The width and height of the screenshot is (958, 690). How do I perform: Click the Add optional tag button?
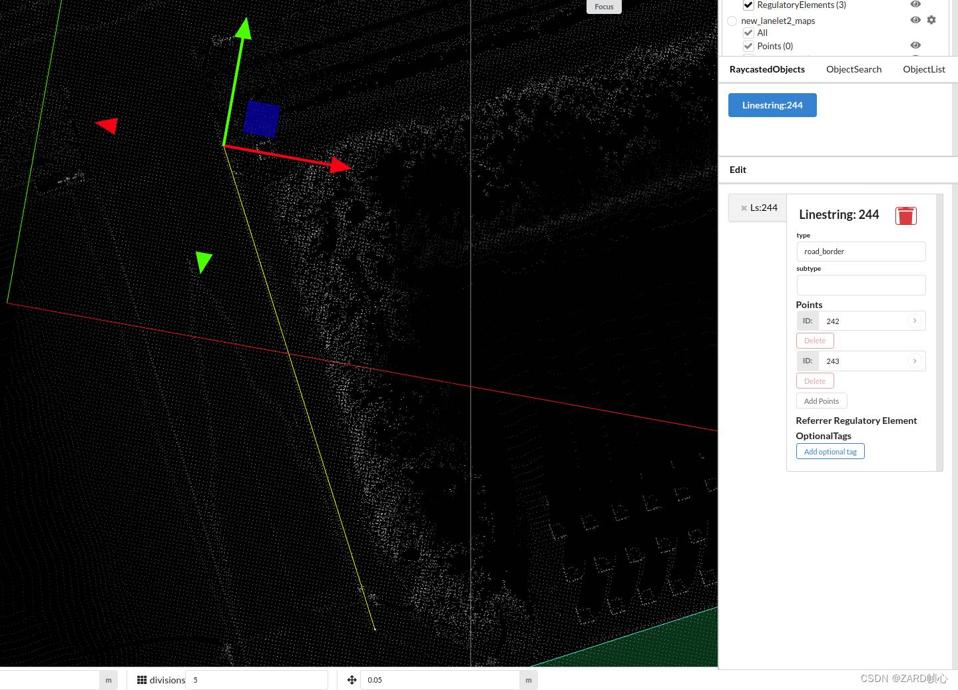[830, 452]
